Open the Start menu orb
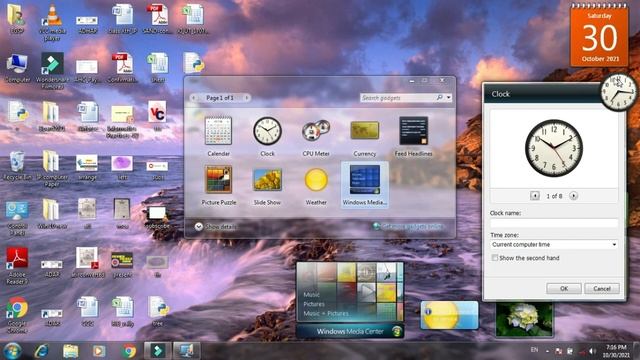Screen dimensions: 640x360 click(12, 351)
